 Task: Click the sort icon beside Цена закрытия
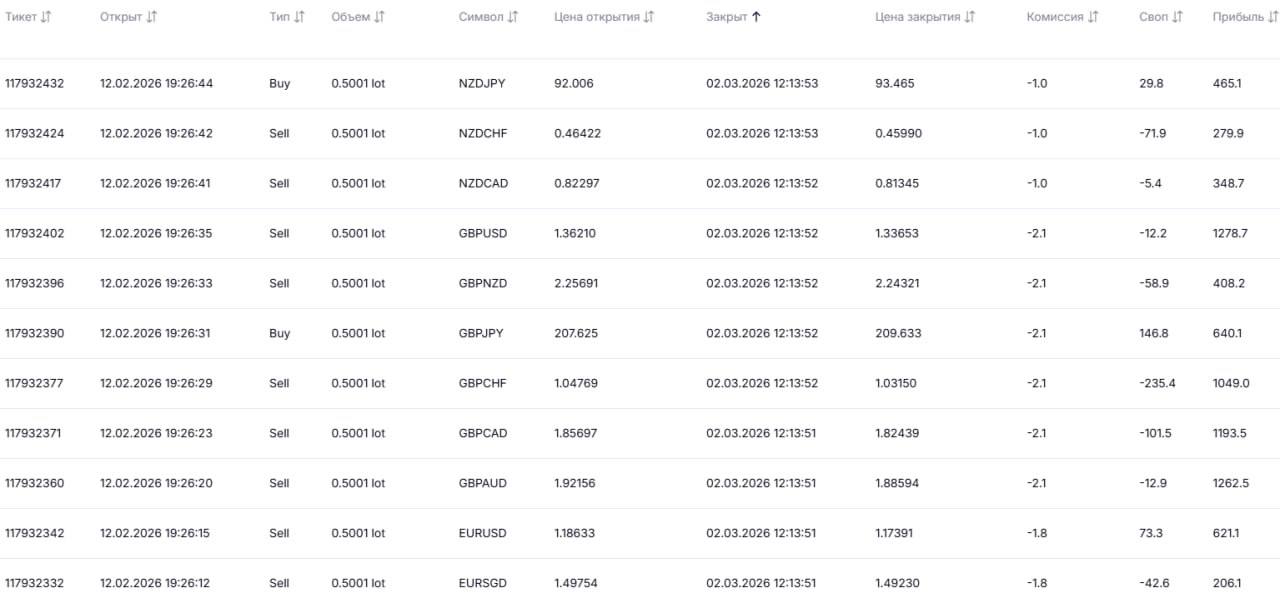click(970, 17)
